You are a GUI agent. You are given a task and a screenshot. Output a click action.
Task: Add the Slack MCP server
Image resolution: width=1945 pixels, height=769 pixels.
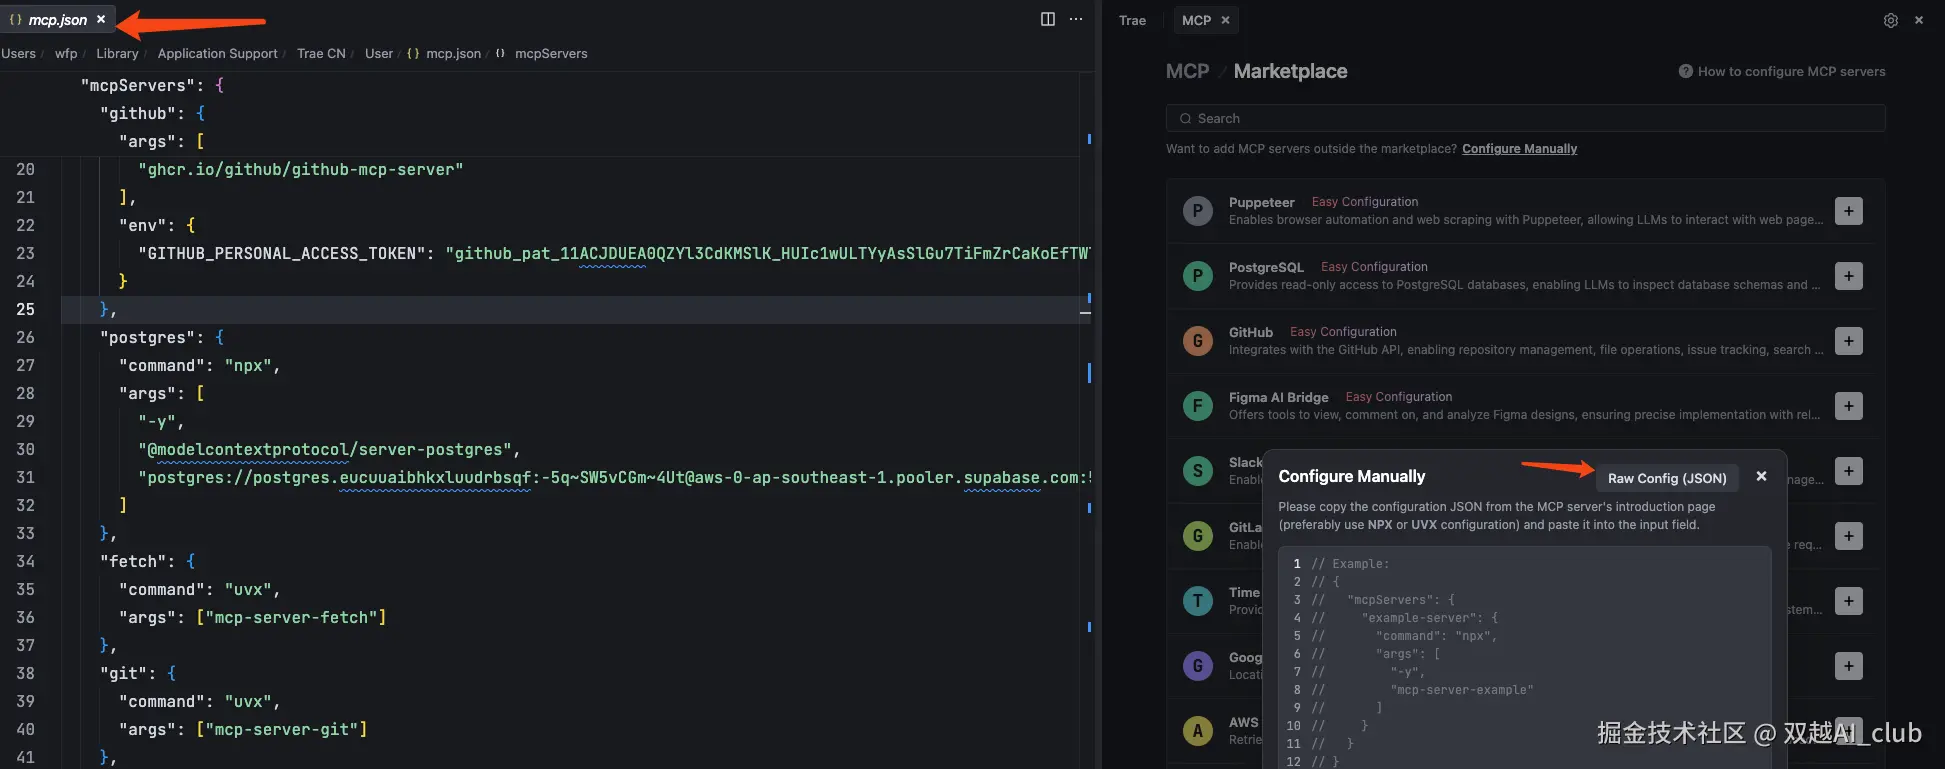[1849, 471]
